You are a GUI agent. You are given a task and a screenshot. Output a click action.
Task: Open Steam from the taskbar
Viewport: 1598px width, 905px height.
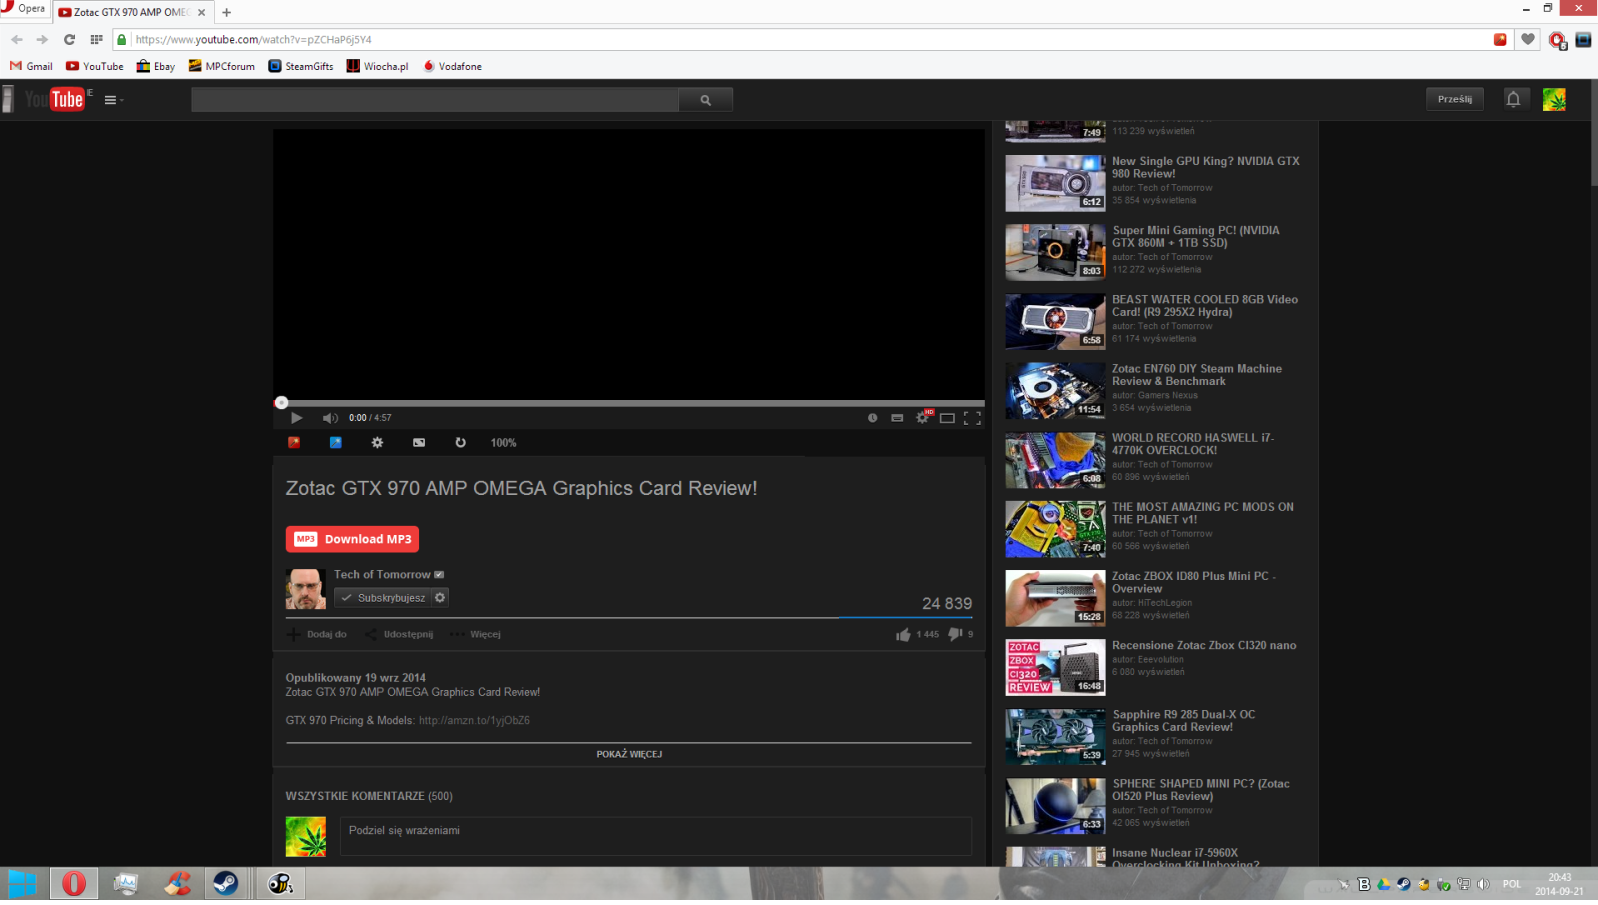[226, 884]
